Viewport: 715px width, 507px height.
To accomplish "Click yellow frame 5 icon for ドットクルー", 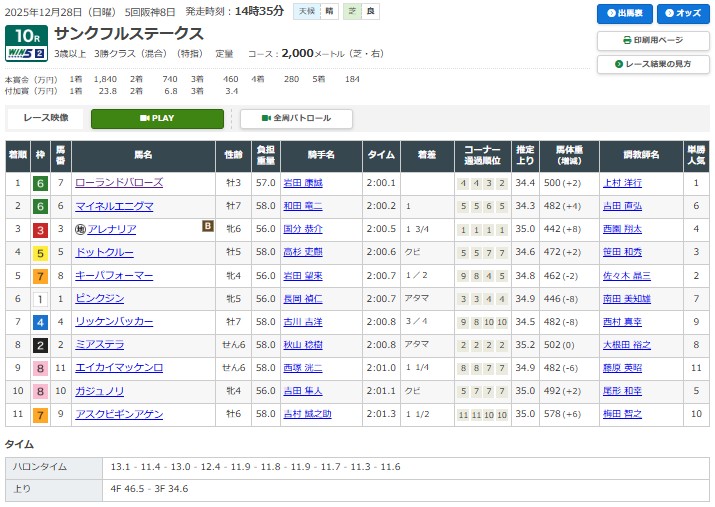I will click(x=40, y=252).
